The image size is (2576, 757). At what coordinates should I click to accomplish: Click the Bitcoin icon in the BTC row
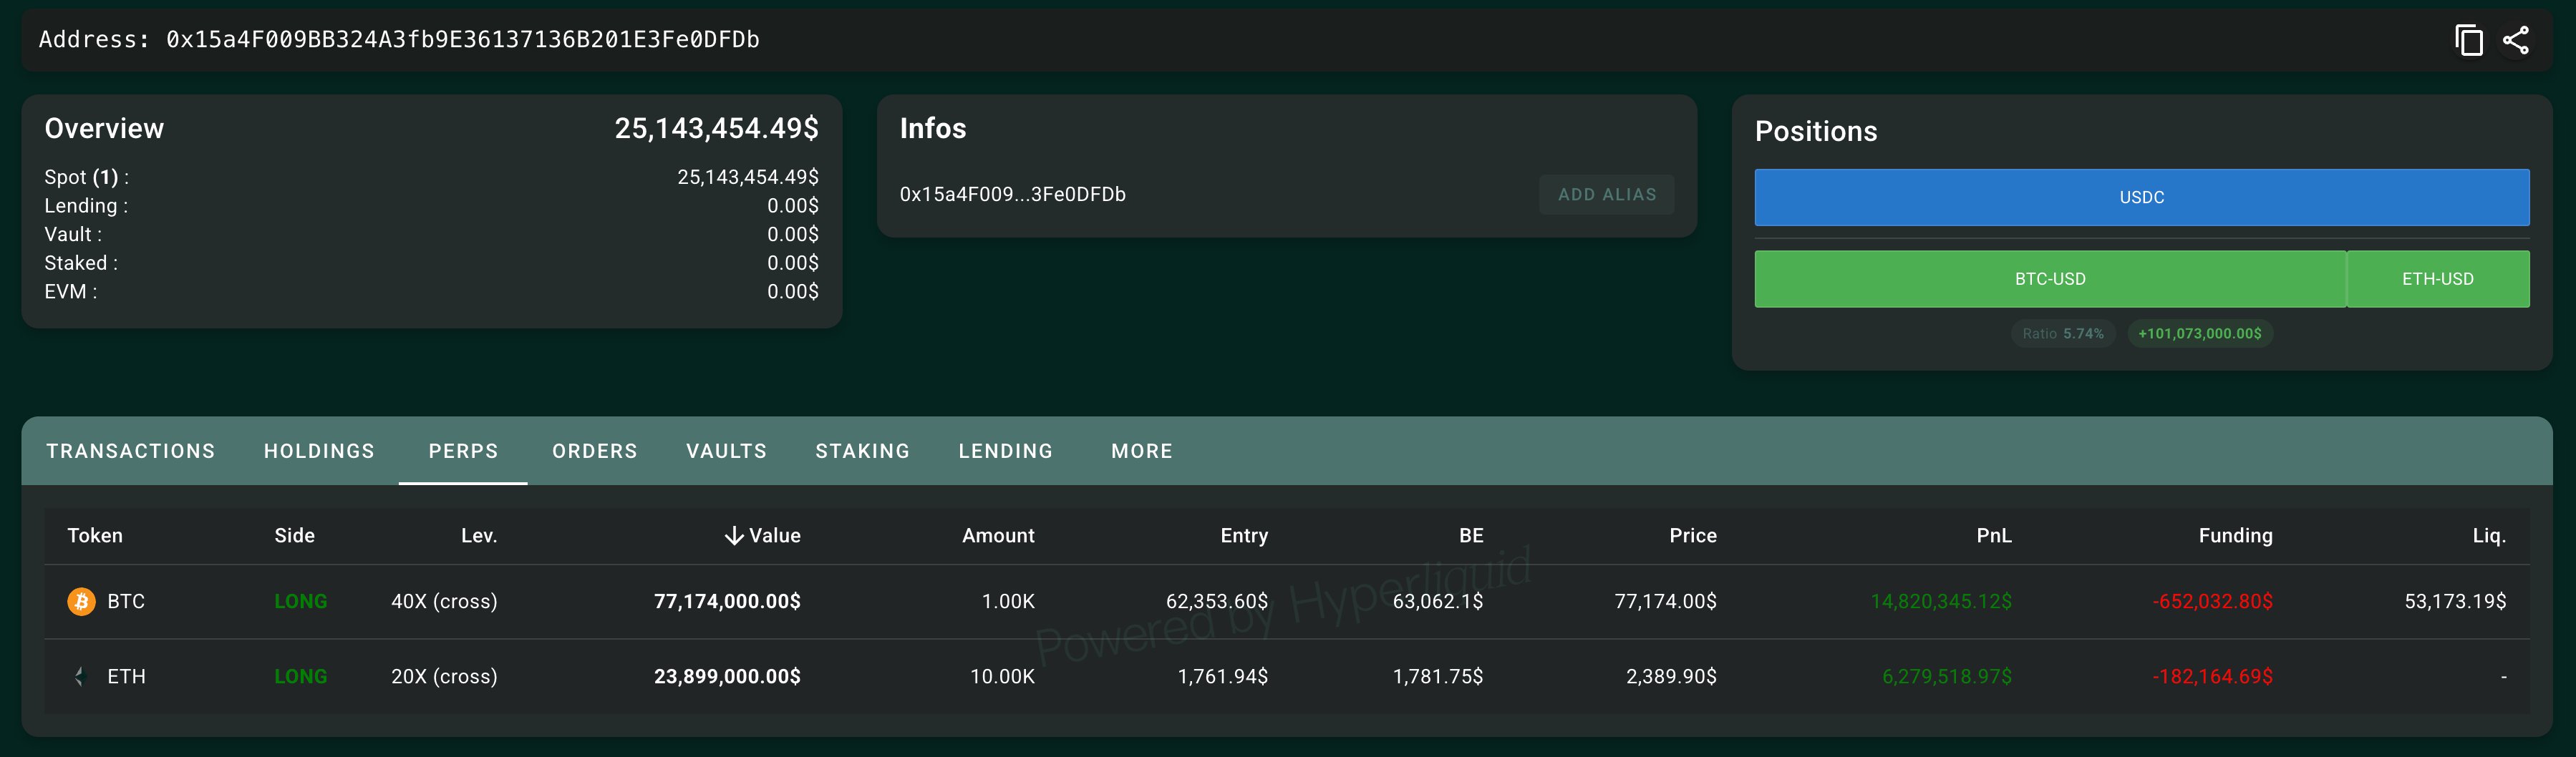(x=81, y=601)
